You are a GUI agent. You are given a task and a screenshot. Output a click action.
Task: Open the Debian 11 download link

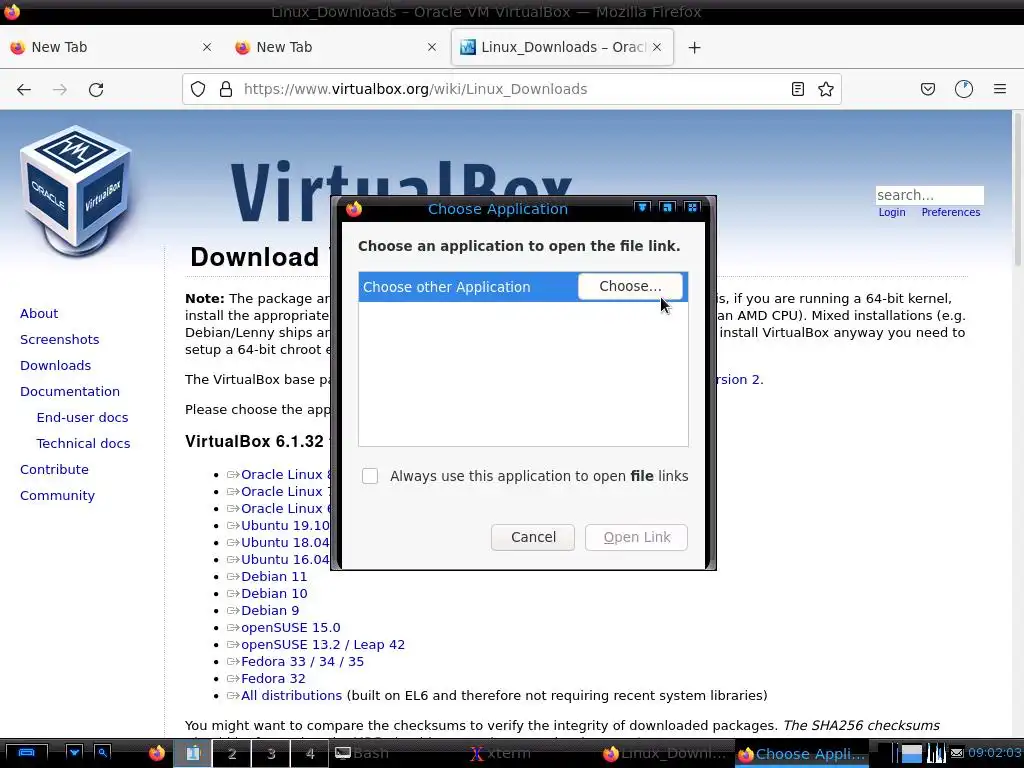coord(274,577)
